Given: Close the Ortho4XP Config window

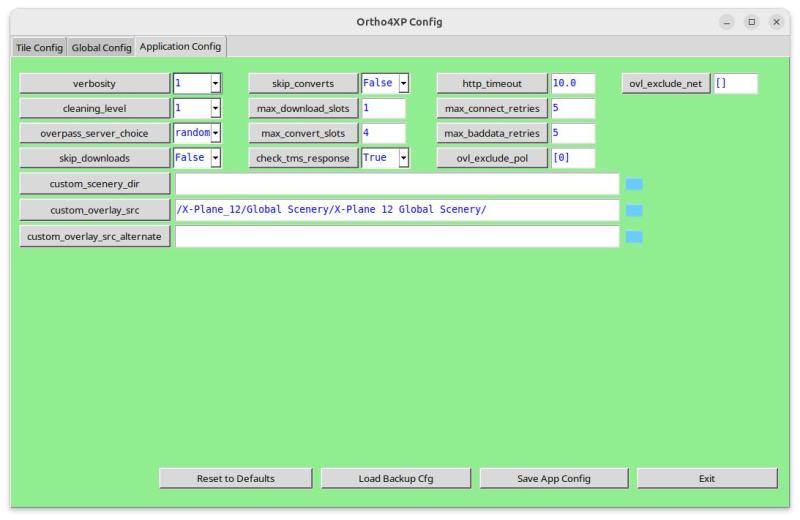Looking at the screenshot, I should pos(777,22).
